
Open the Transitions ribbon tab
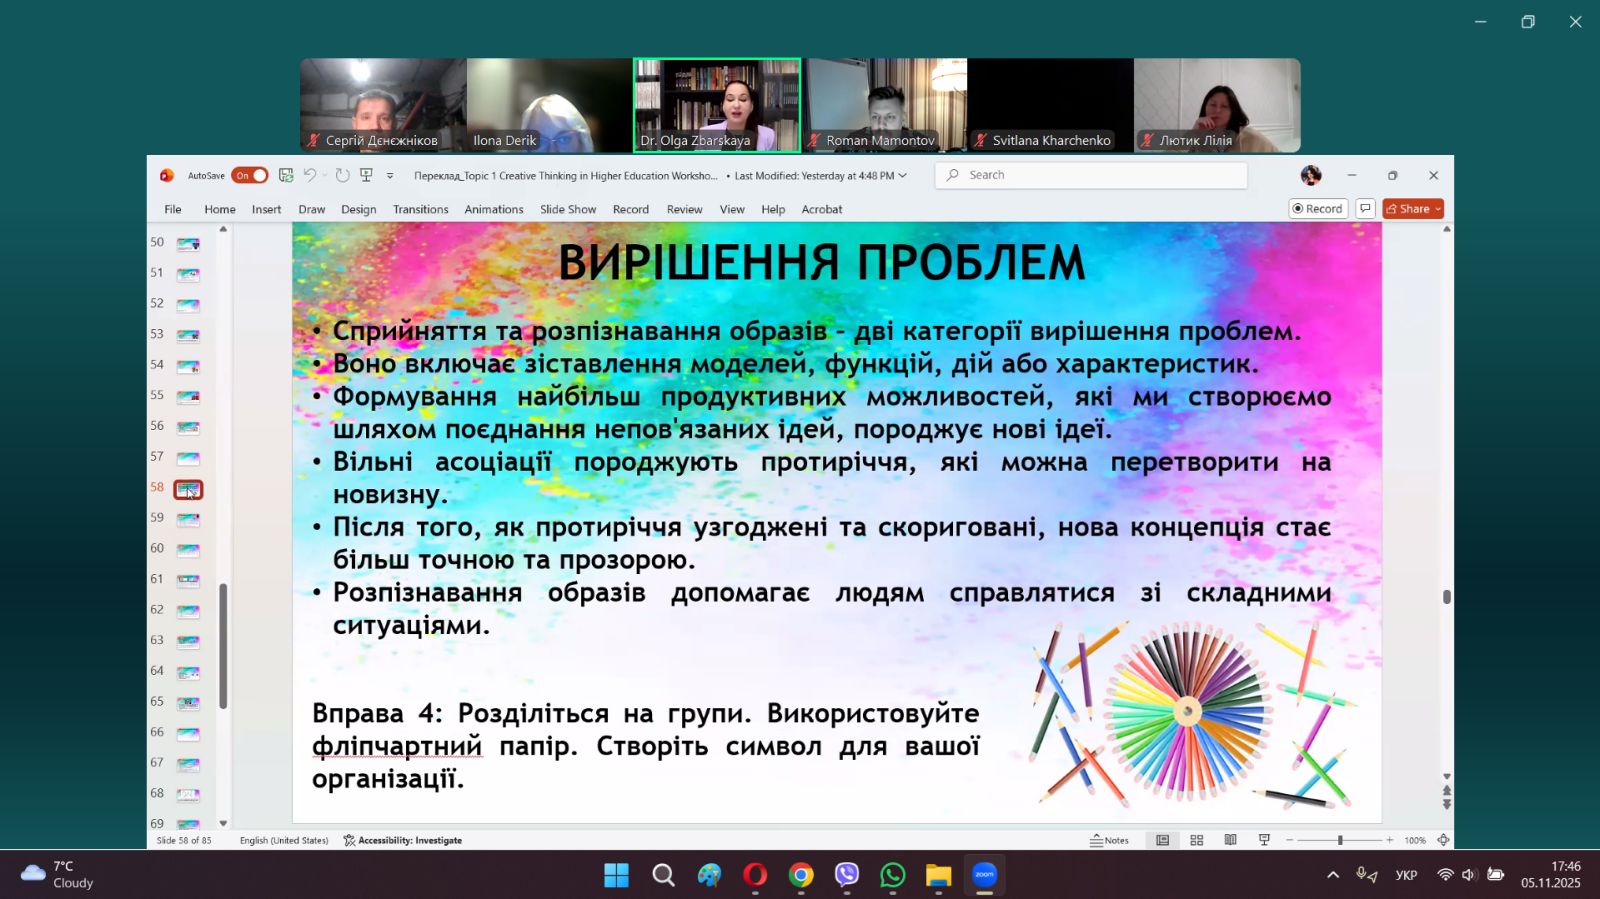tap(420, 209)
